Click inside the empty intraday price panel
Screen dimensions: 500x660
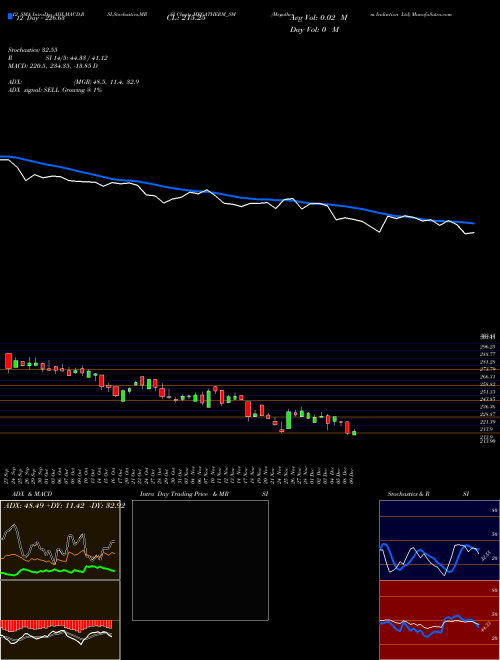[x=200, y=560]
